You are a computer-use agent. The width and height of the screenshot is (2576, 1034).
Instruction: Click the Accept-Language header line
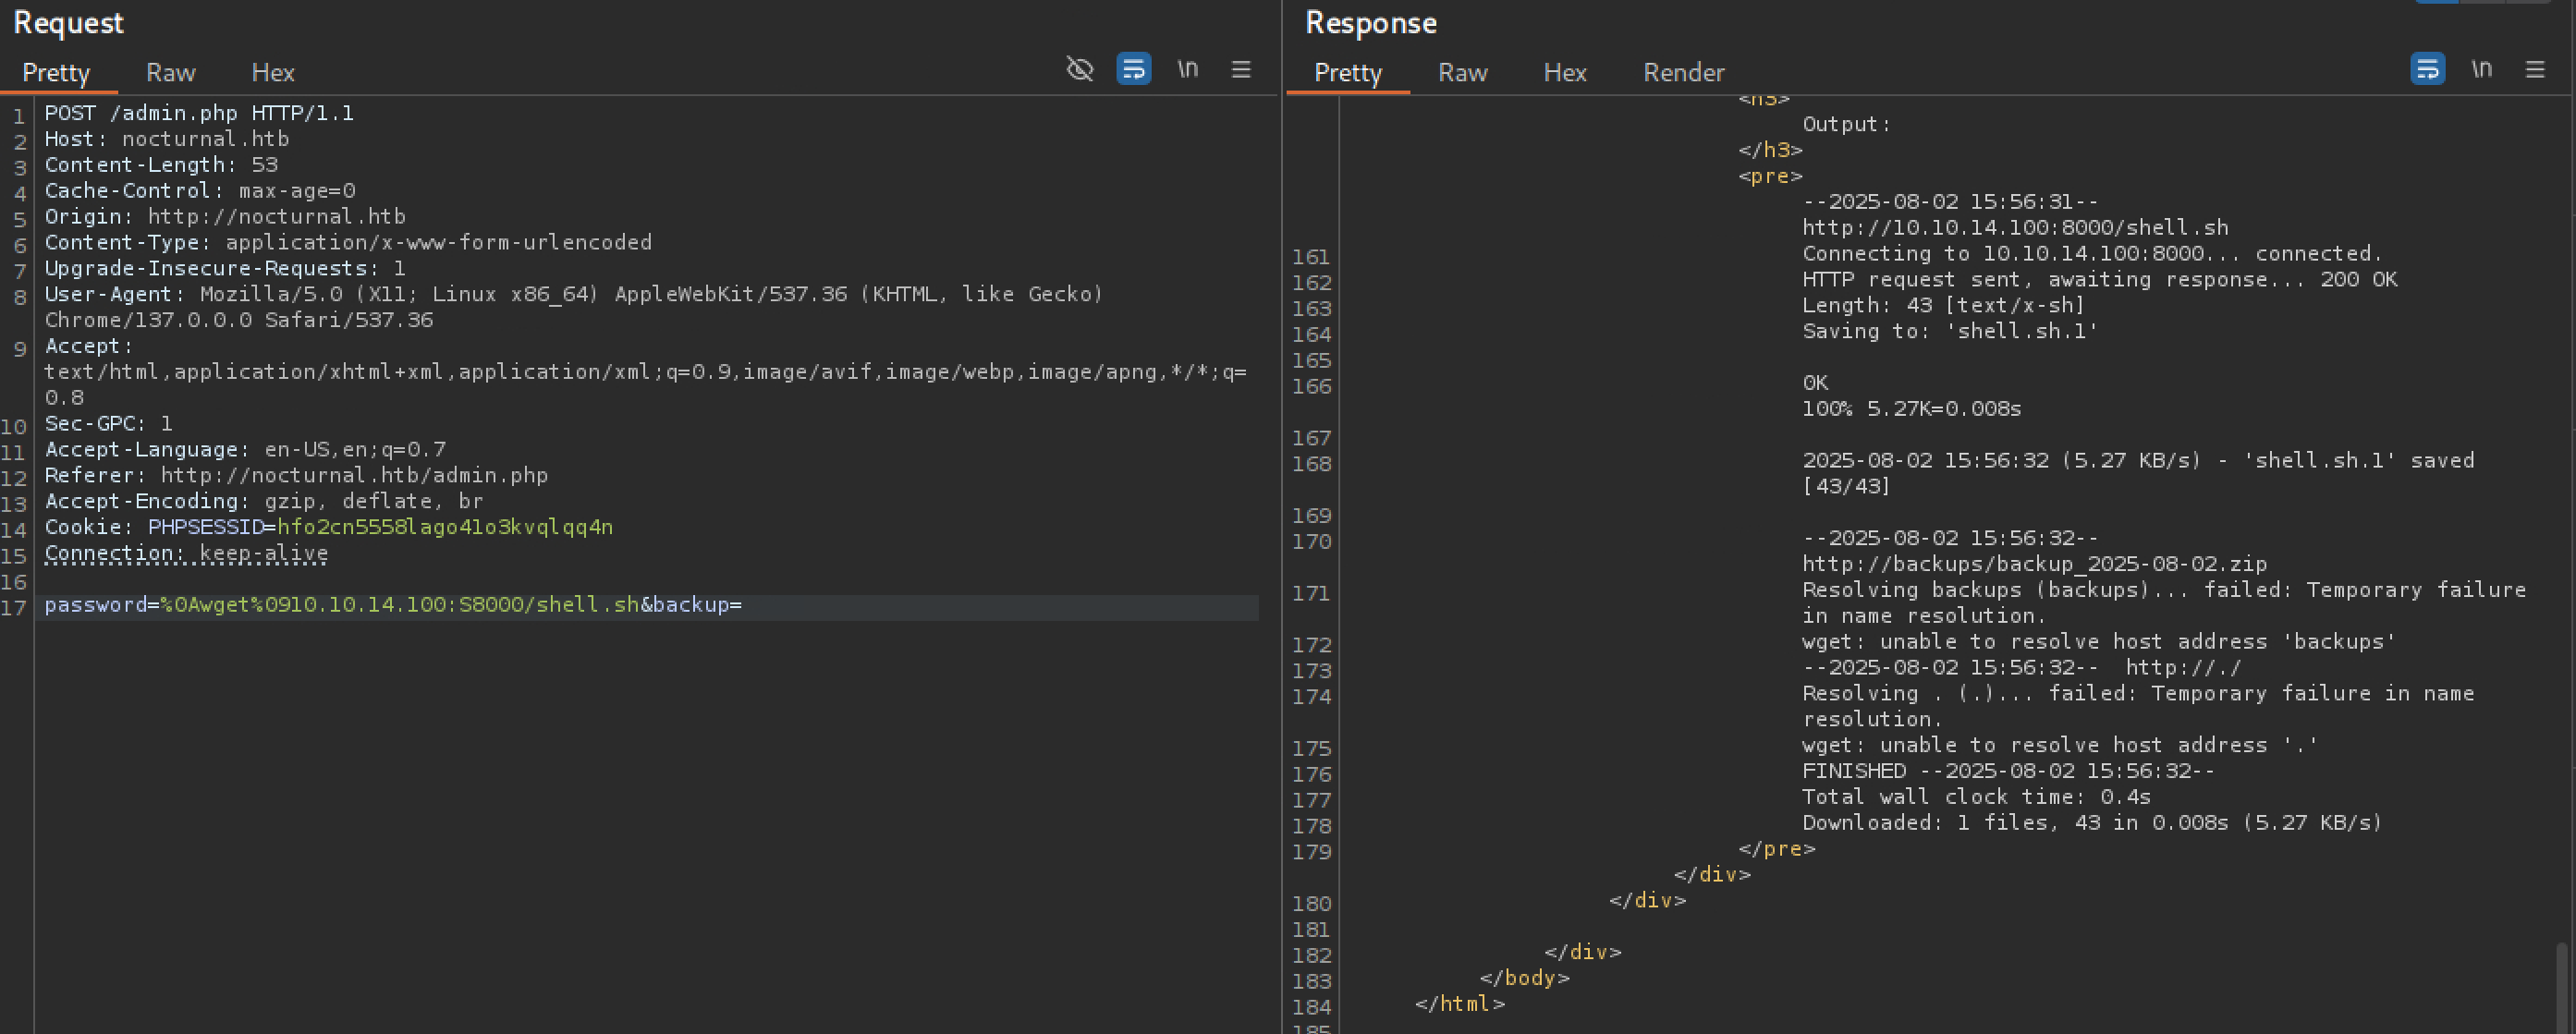(x=245, y=450)
